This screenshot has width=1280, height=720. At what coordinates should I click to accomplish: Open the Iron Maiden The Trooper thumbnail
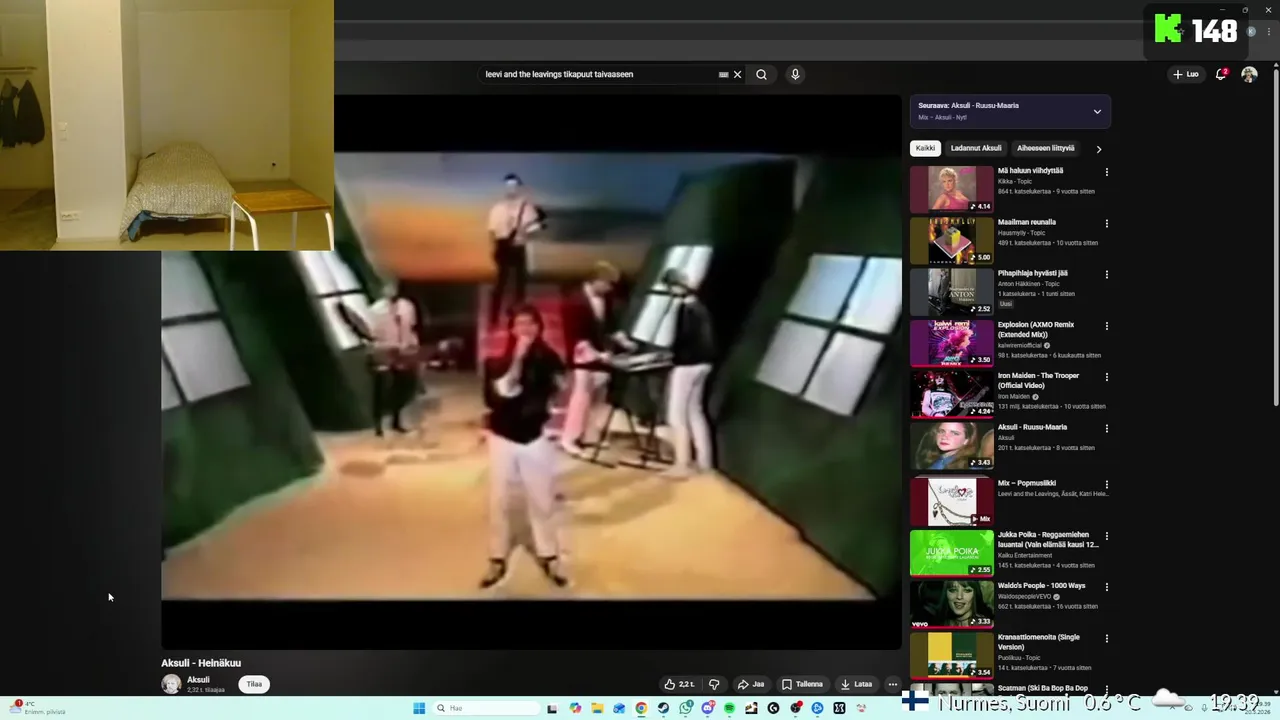coord(952,394)
